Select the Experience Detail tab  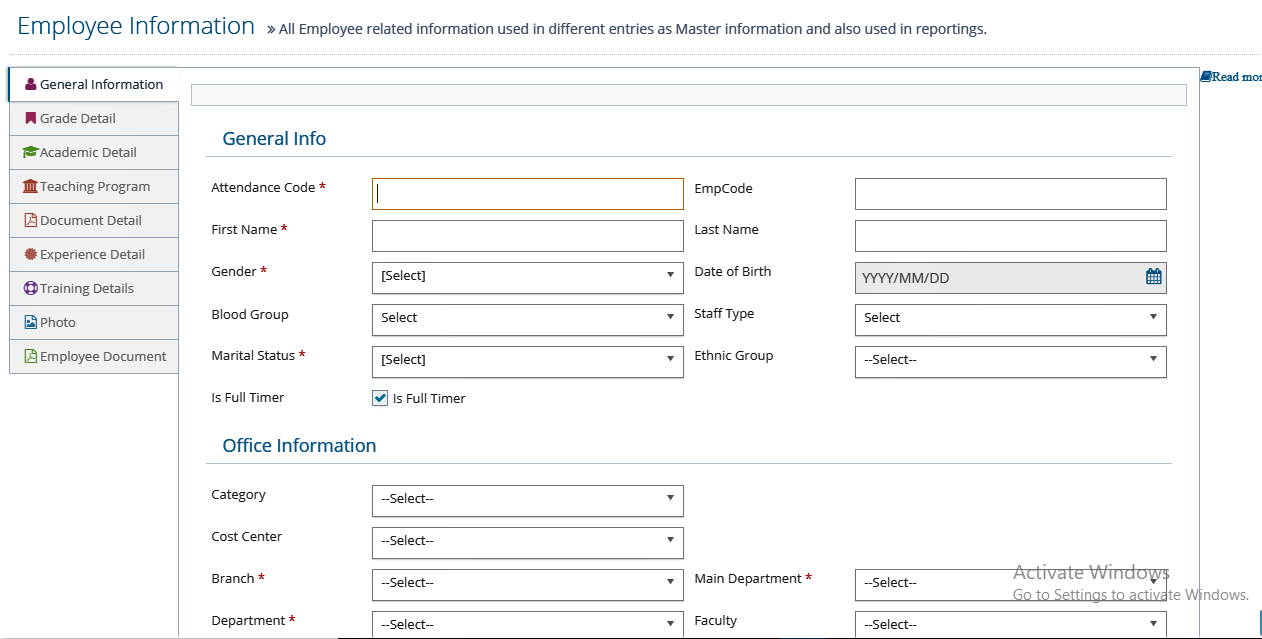point(94,254)
